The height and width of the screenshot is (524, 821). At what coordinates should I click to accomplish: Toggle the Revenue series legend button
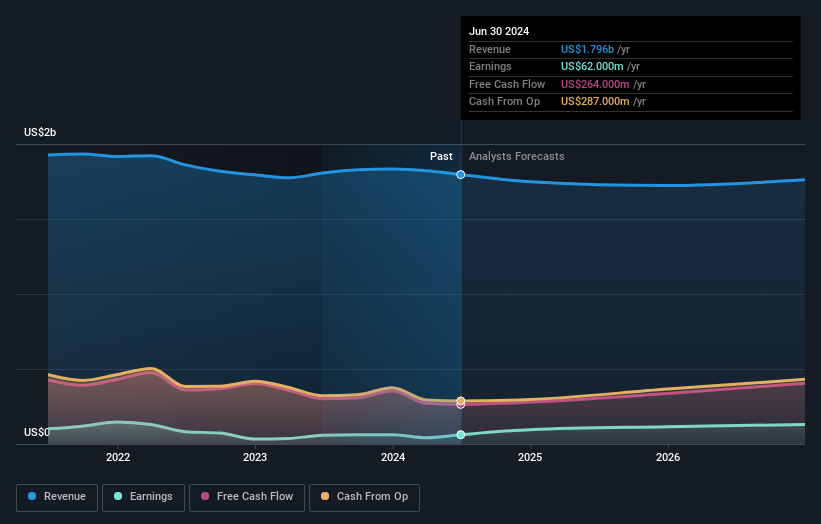(x=57, y=497)
